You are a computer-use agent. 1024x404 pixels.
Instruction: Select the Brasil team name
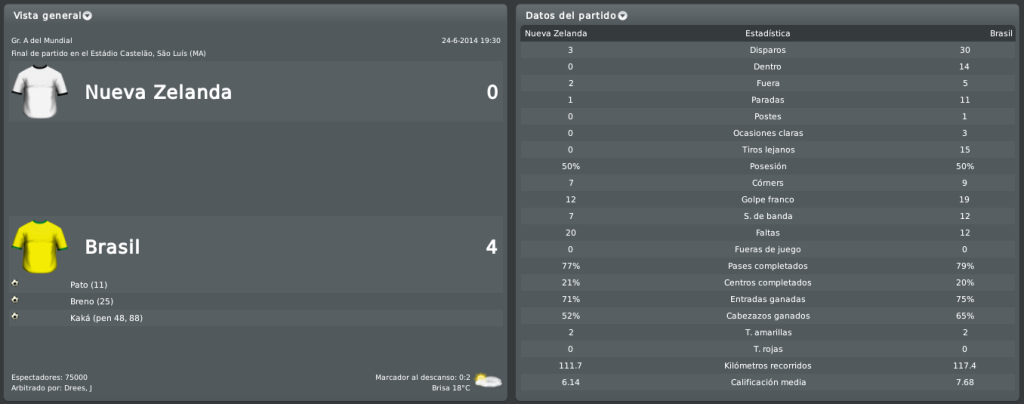point(112,247)
